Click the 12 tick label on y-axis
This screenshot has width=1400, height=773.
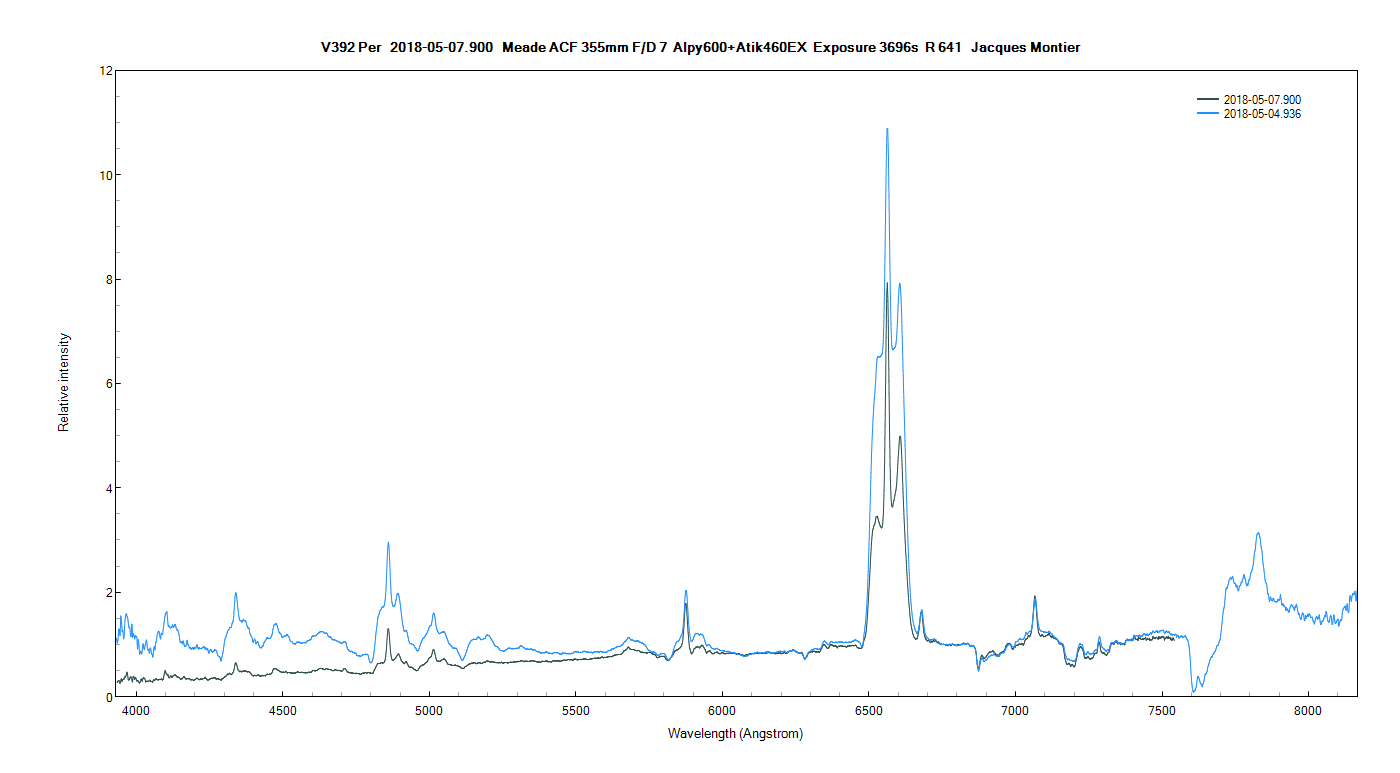point(105,71)
